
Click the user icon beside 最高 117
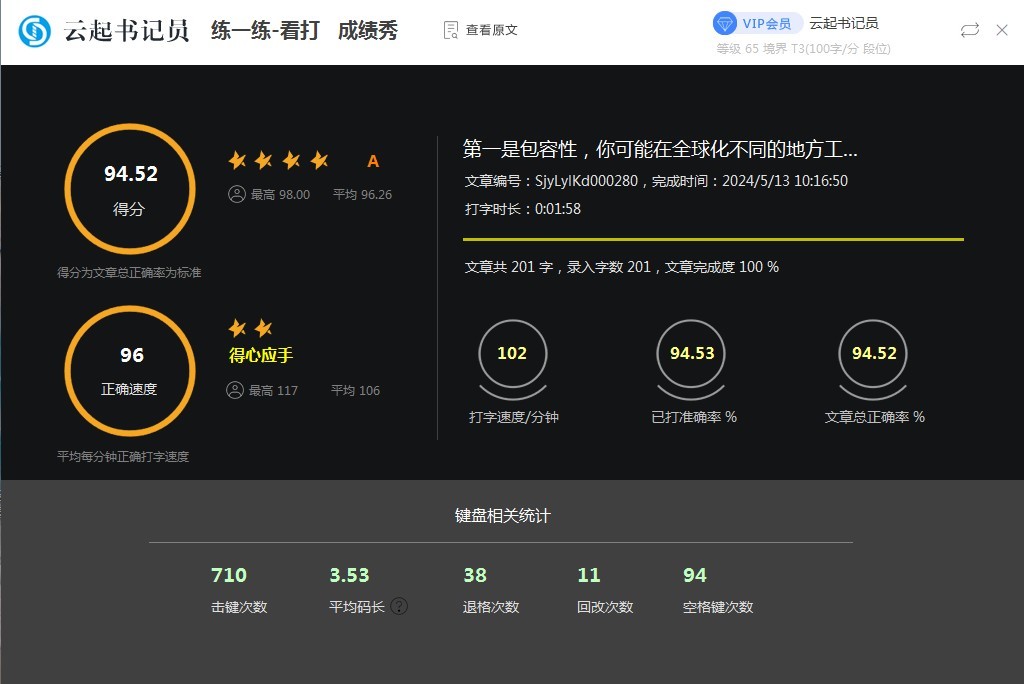point(235,390)
